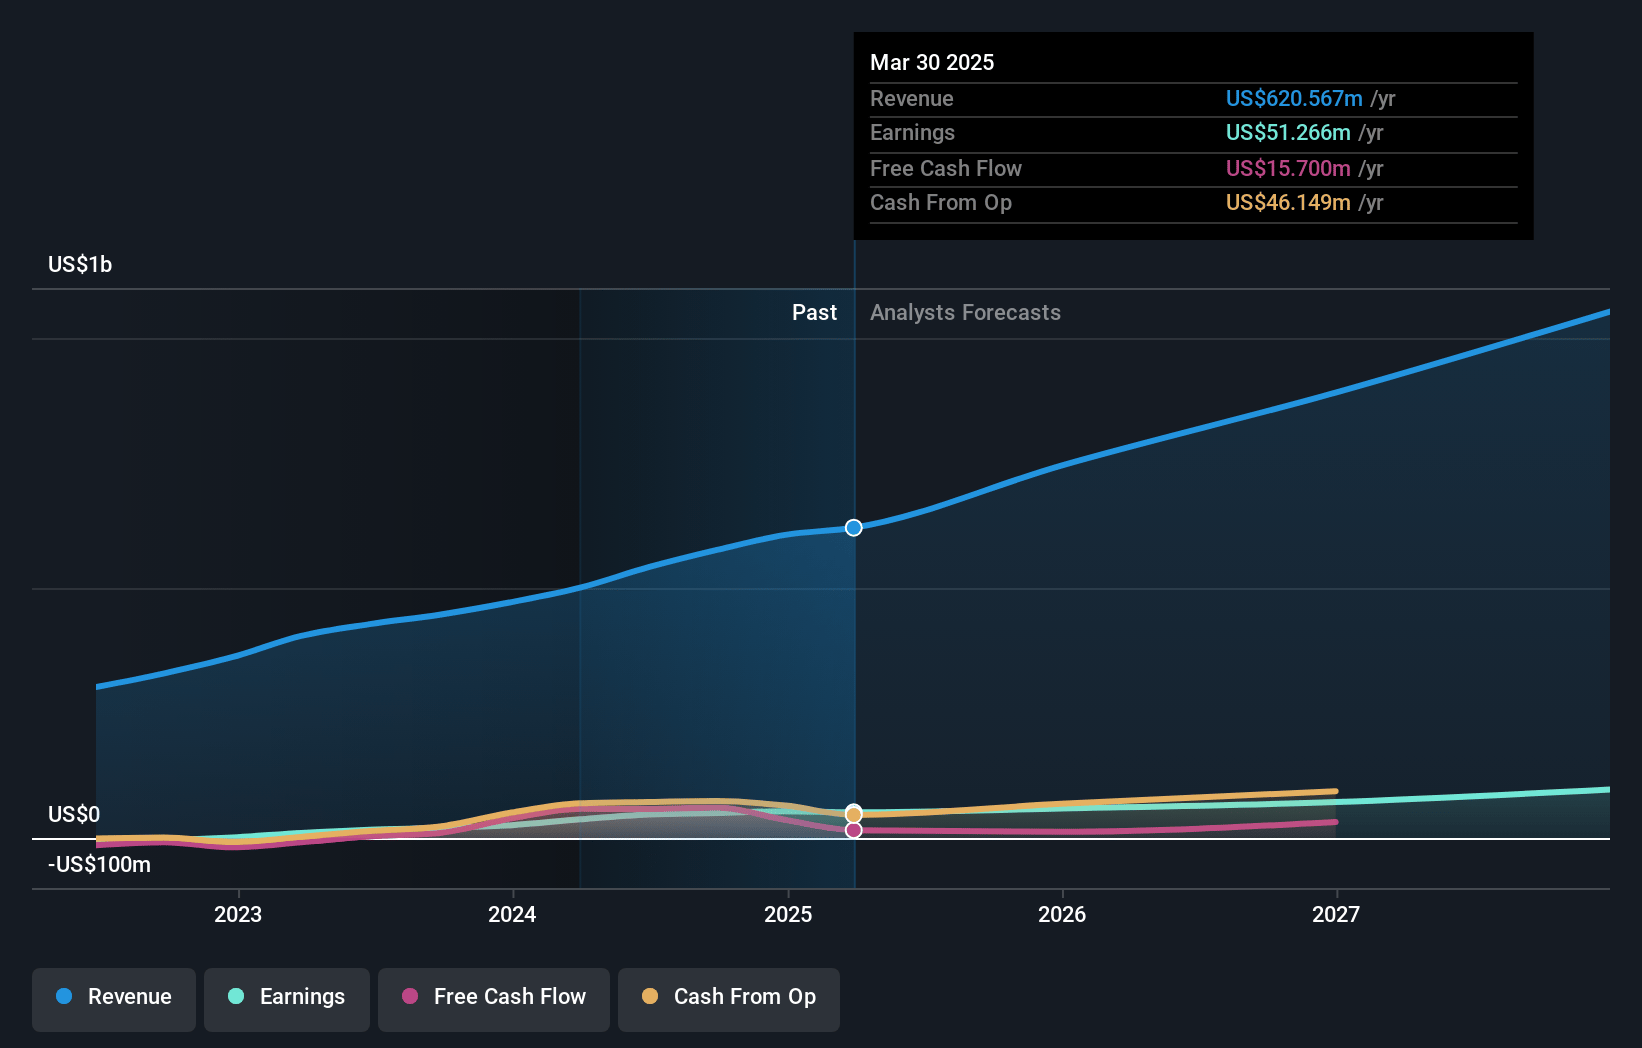Click the US$1b y-axis label
Image resolution: width=1642 pixels, height=1048 pixels.
coord(80,265)
